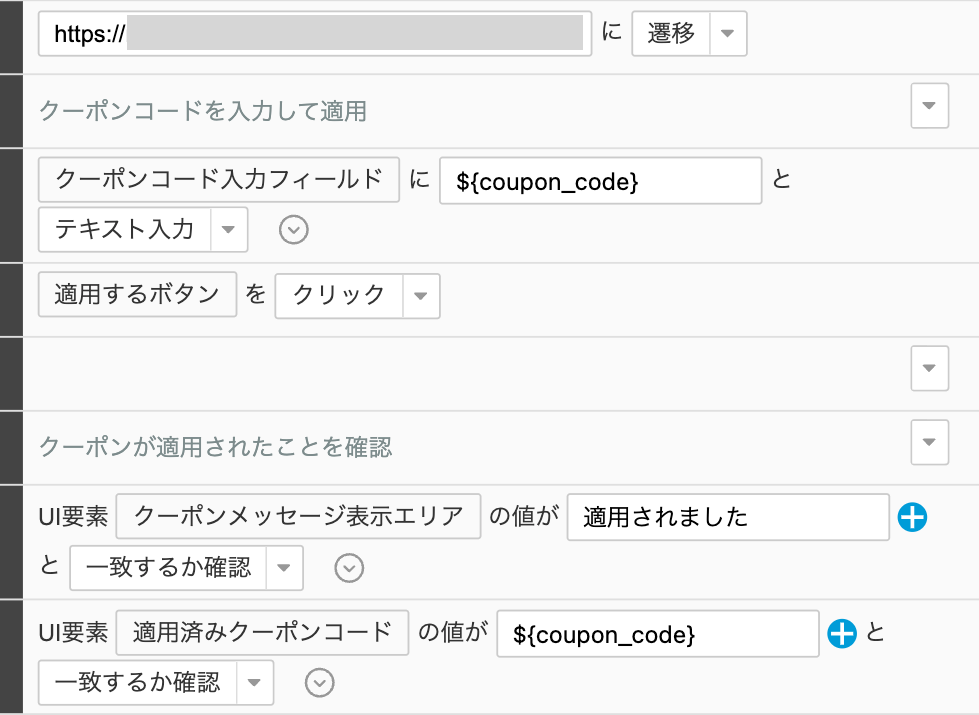Click the blue plus icon beside ${coupon_code} verification value
Viewport: 979px width, 715px height.
[x=842, y=633]
